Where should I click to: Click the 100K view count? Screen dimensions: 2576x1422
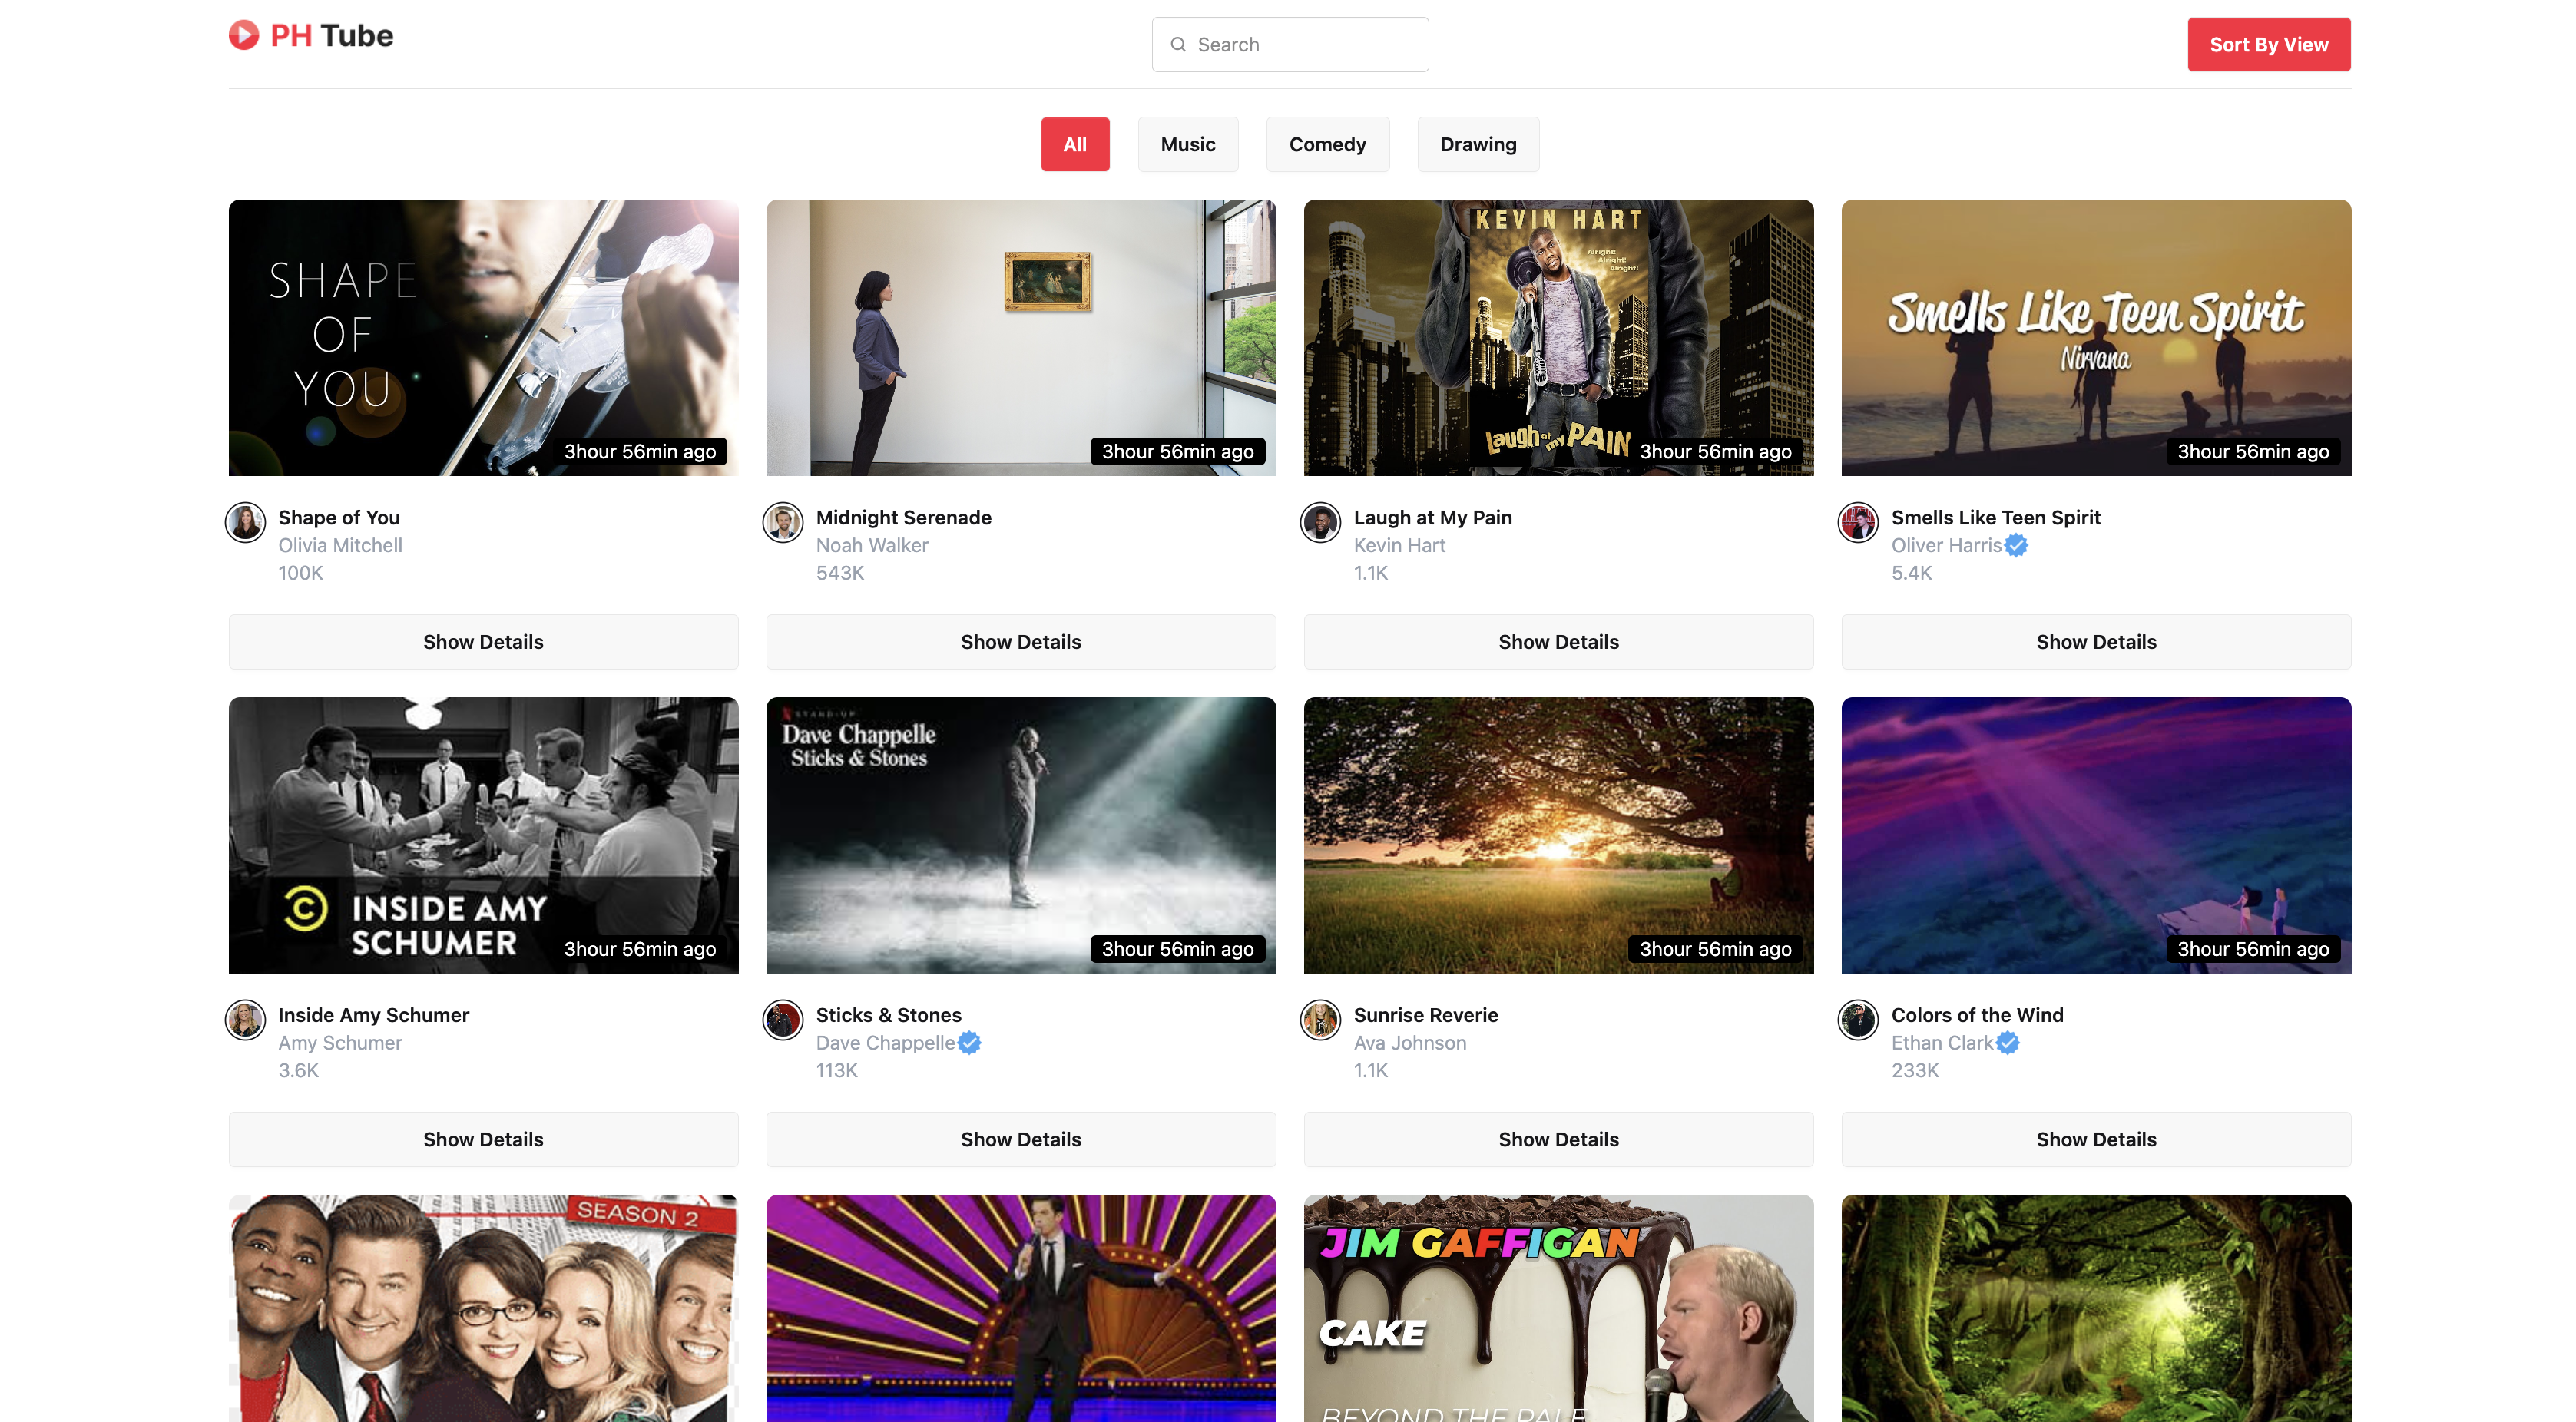point(300,573)
